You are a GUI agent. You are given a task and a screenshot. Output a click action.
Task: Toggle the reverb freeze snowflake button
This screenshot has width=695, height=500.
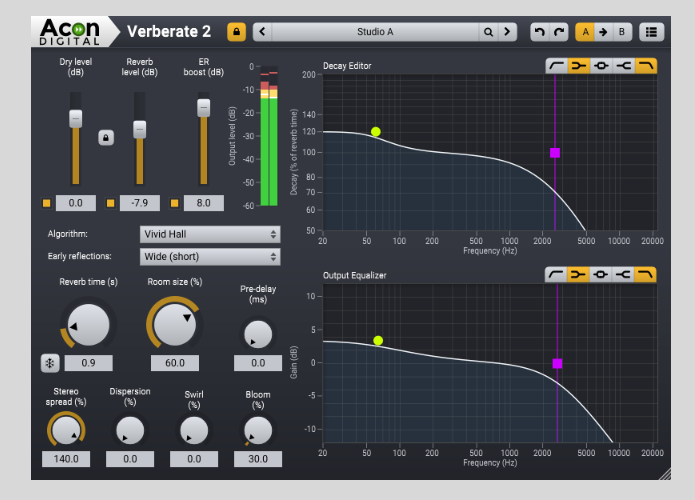50,363
